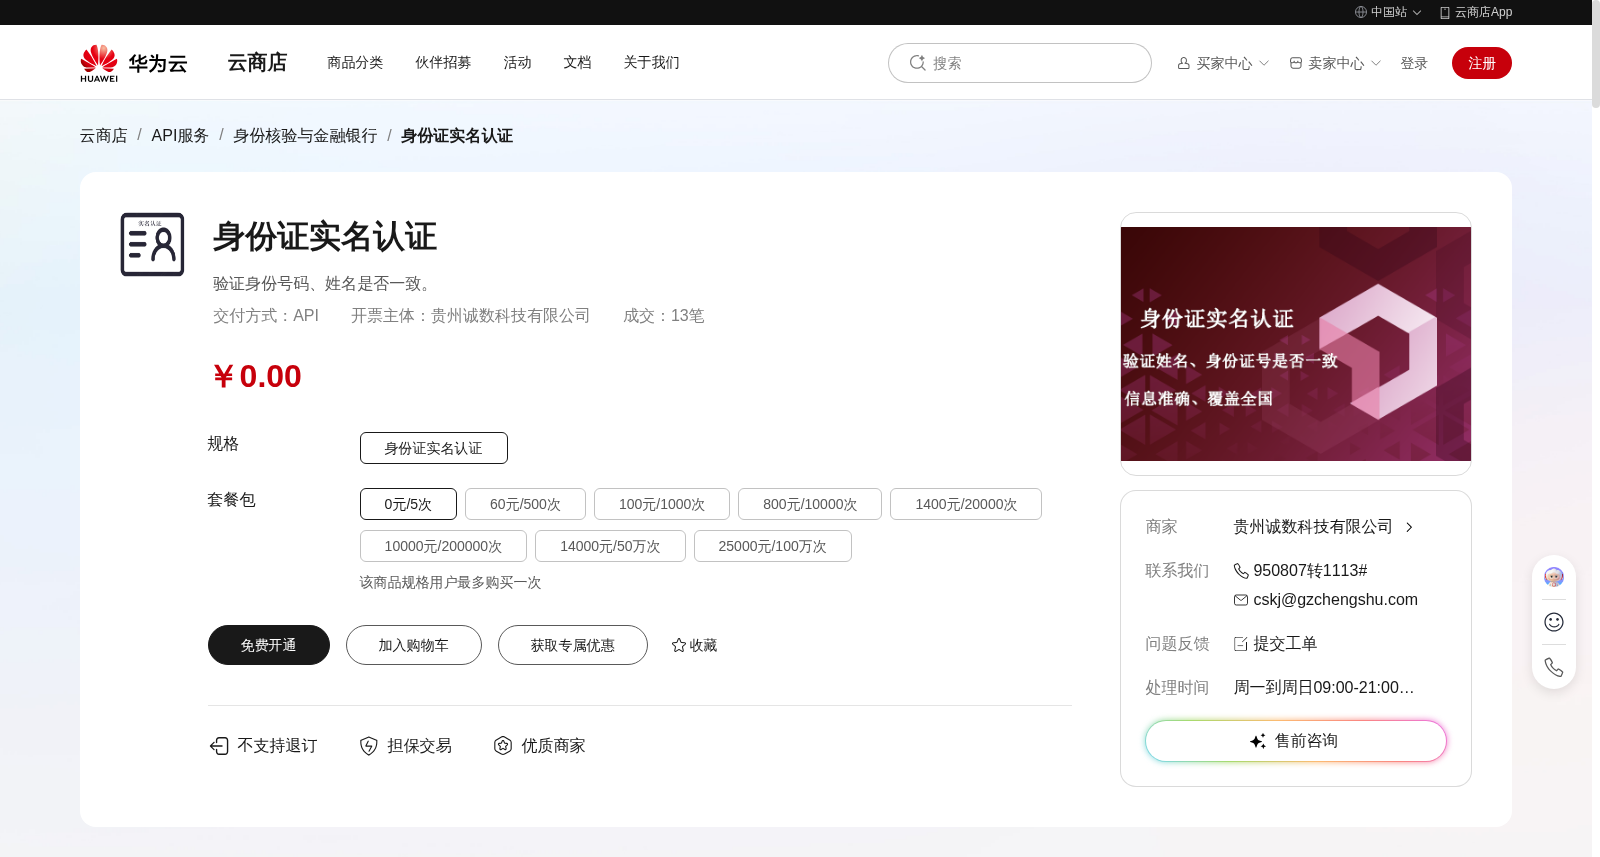Go to 身份核验与金融银行 breadcrumb
The width and height of the screenshot is (1600, 857).
pyautogui.click(x=305, y=136)
